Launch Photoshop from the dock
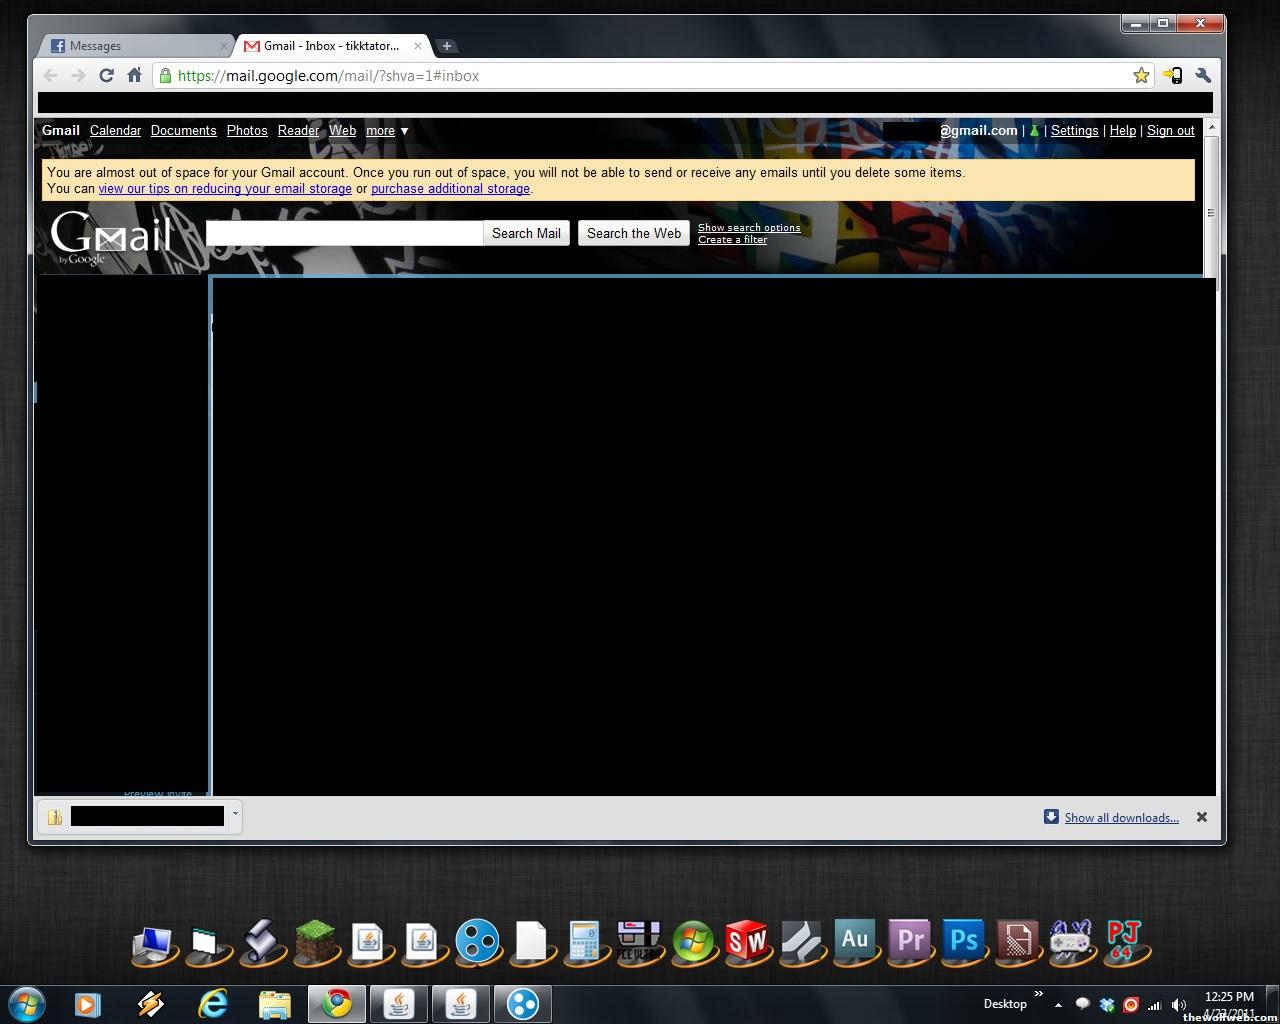 pyautogui.click(x=964, y=942)
